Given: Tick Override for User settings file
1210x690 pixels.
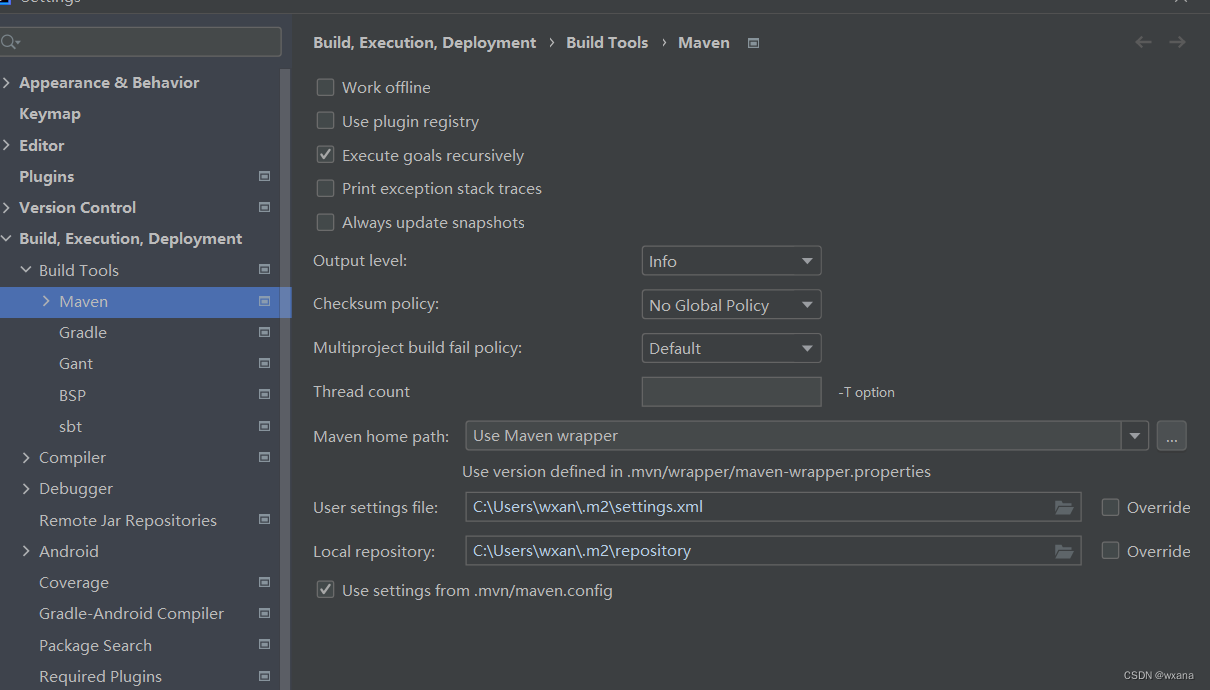Looking at the screenshot, I should (1110, 507).
